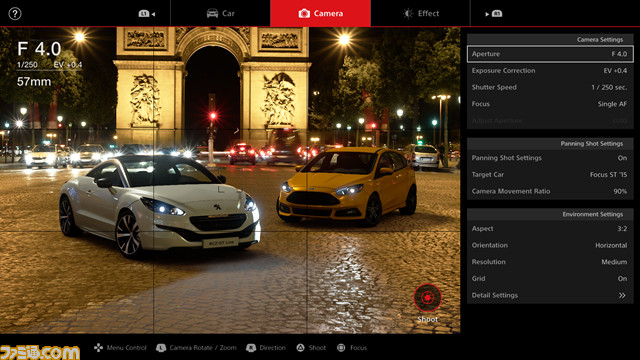This screenshot has width=640, height=360.
Task: Open the Effect tab
Action: (420, 13)
